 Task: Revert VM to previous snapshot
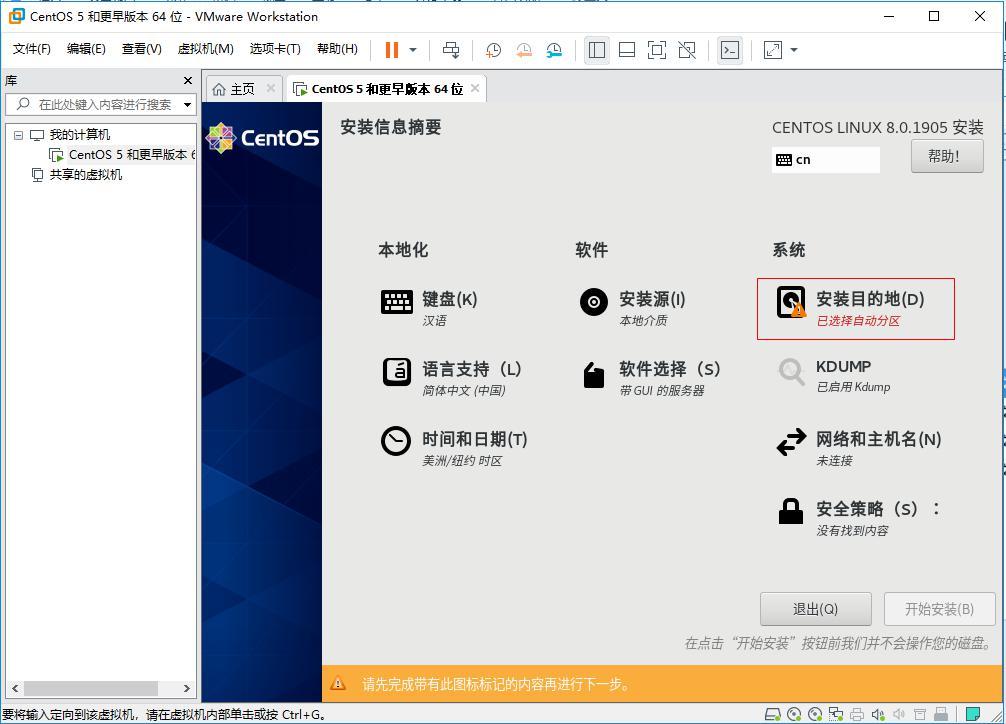point(524,49)
